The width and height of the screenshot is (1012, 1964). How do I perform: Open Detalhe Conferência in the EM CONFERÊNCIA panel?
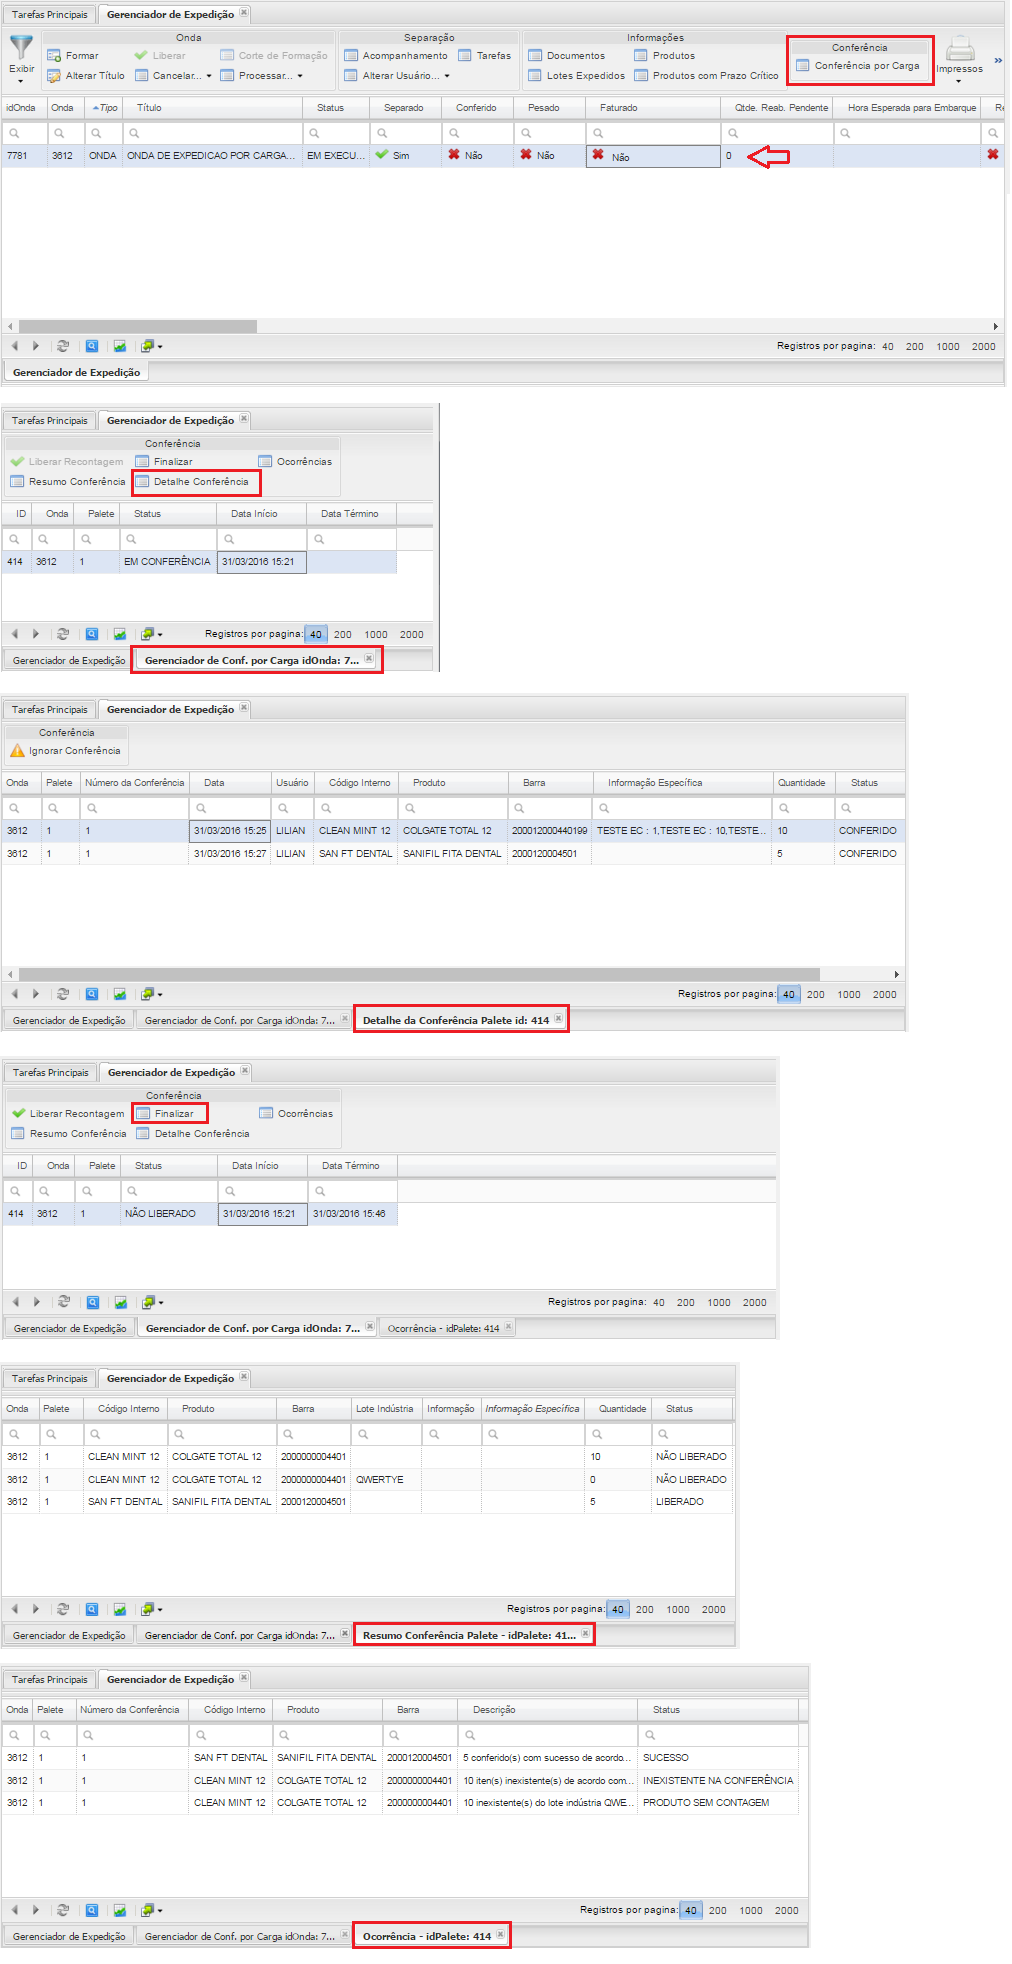coord(192,482)
